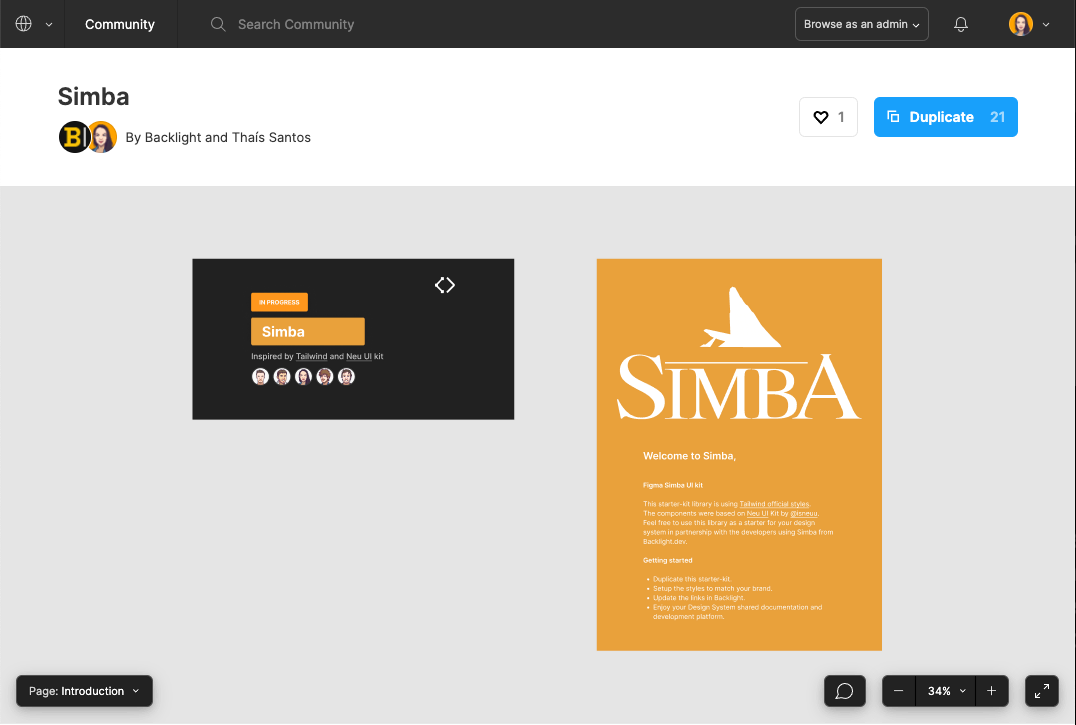
Task: Open the Browse as an admin dropdown
Action: pos(861,24)
